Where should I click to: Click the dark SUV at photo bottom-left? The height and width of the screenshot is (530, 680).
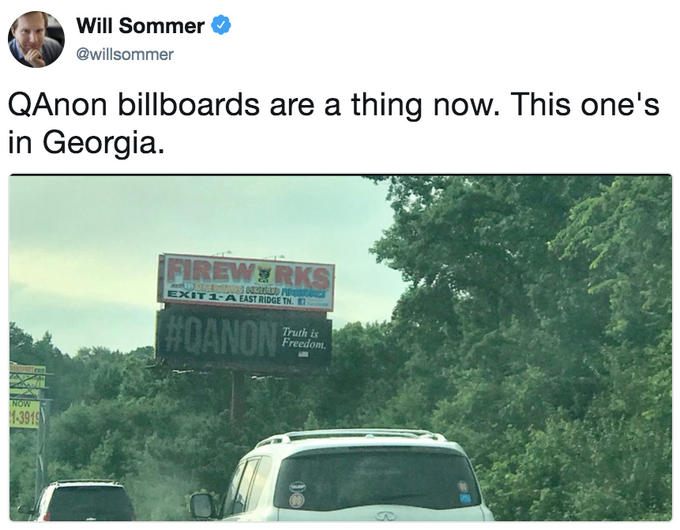tap(83, 501)
